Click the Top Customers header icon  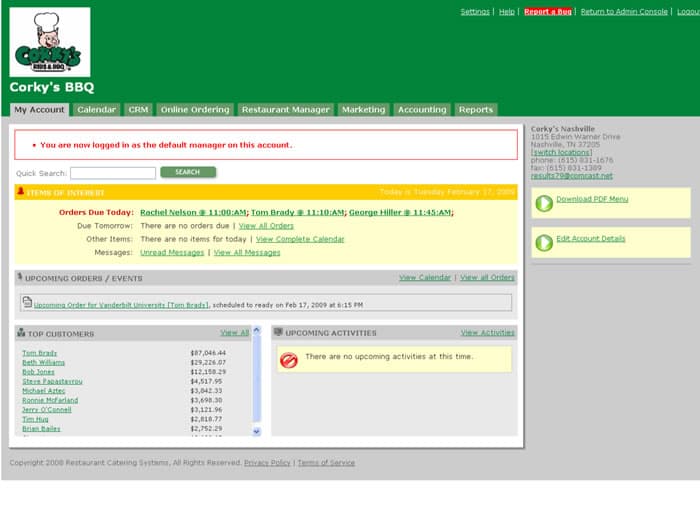21,333
